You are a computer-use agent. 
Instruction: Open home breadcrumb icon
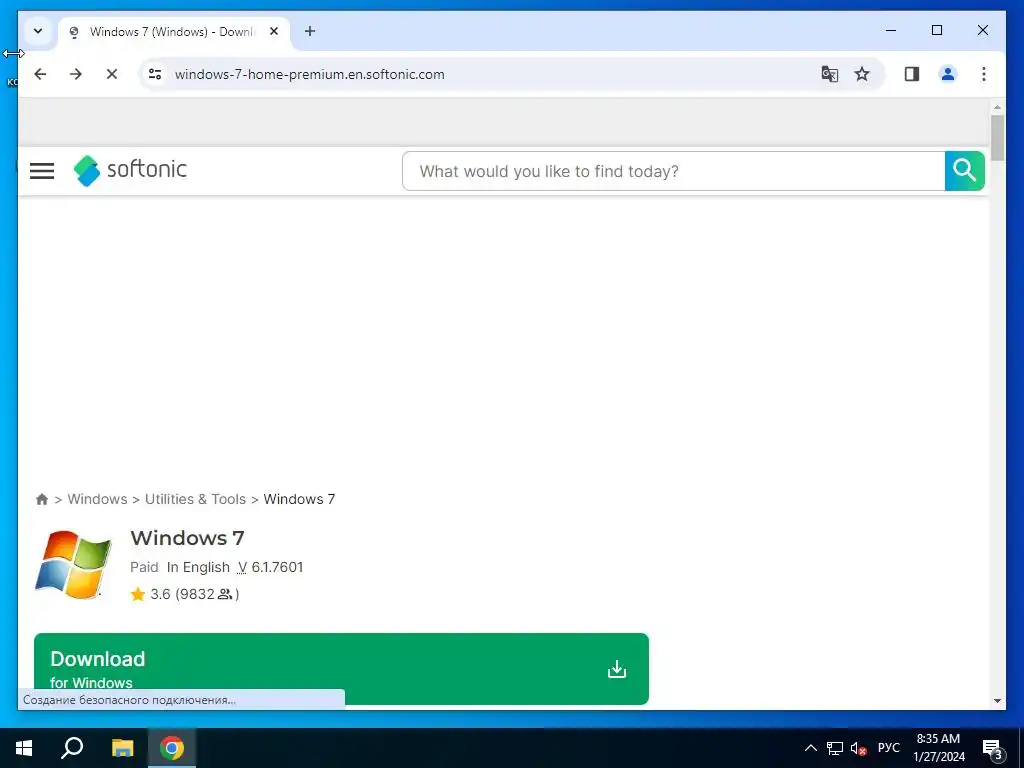42,499
